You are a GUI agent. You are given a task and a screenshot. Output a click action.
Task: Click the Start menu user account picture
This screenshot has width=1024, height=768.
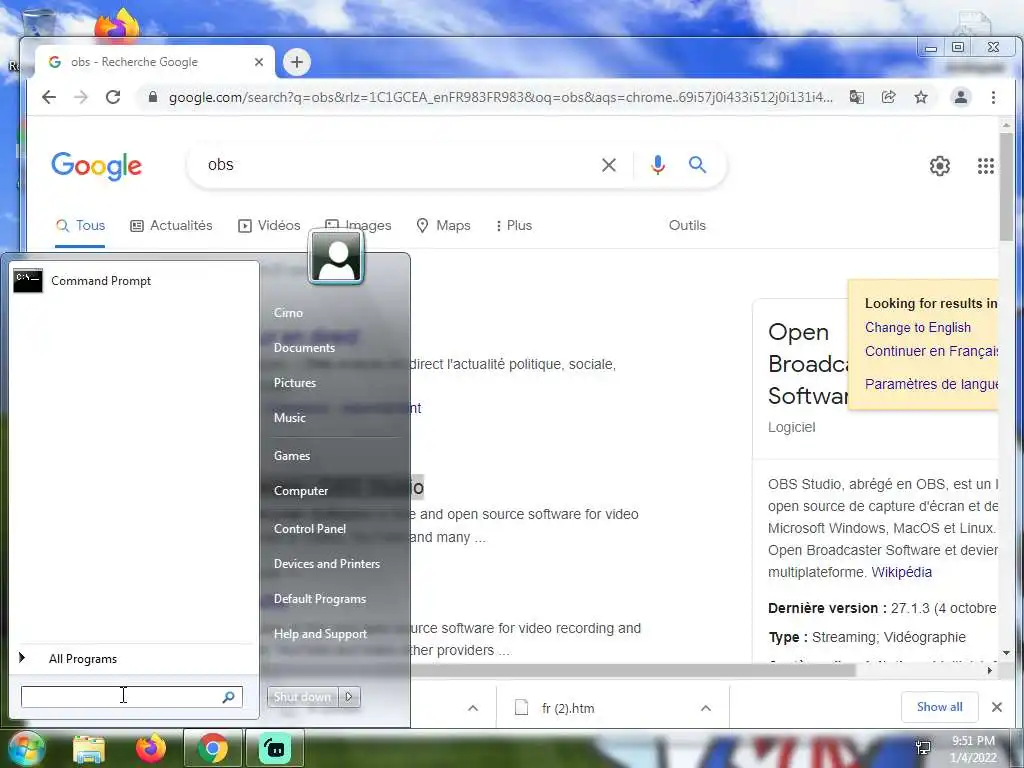coord(336,257)
